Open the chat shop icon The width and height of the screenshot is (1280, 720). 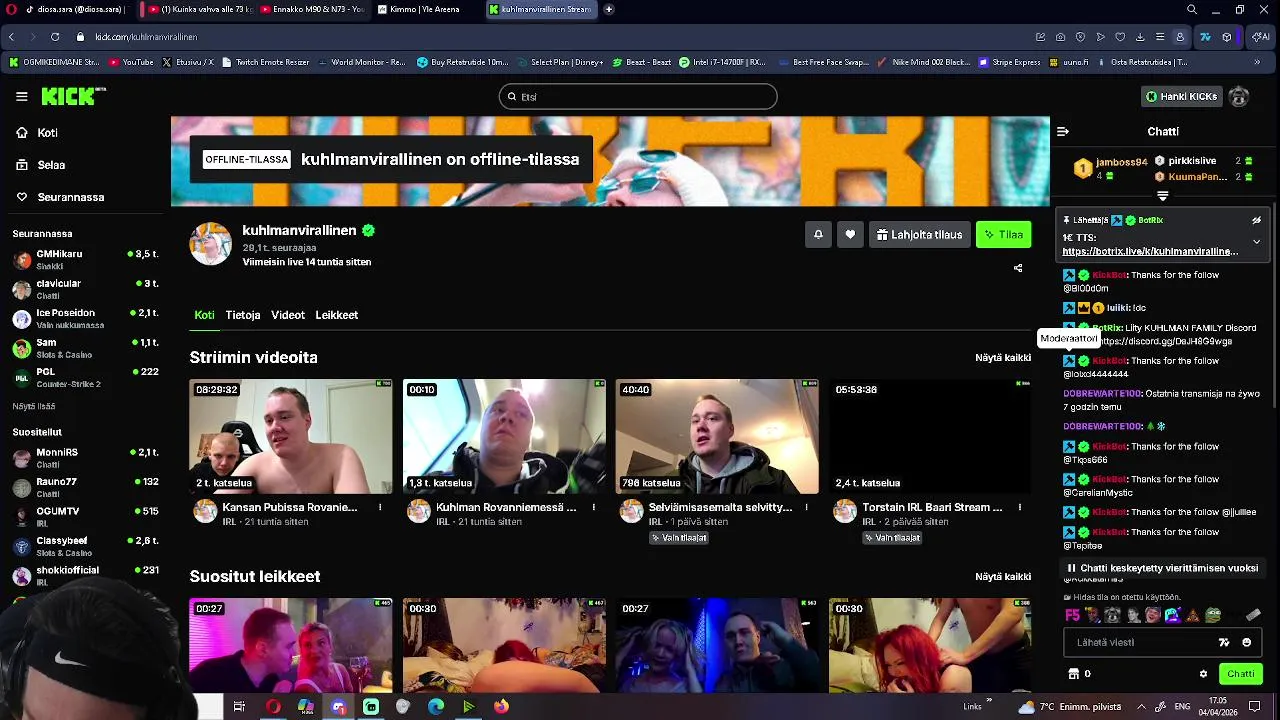point(1074,674)
